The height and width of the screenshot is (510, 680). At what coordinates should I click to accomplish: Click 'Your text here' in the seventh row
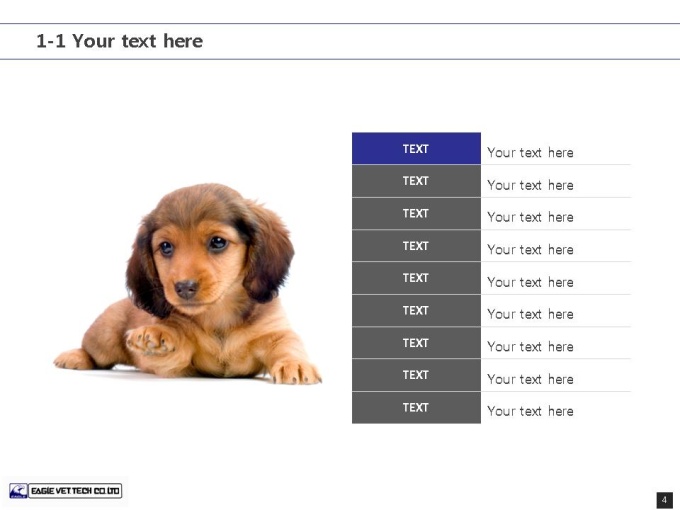click(530, 347)
